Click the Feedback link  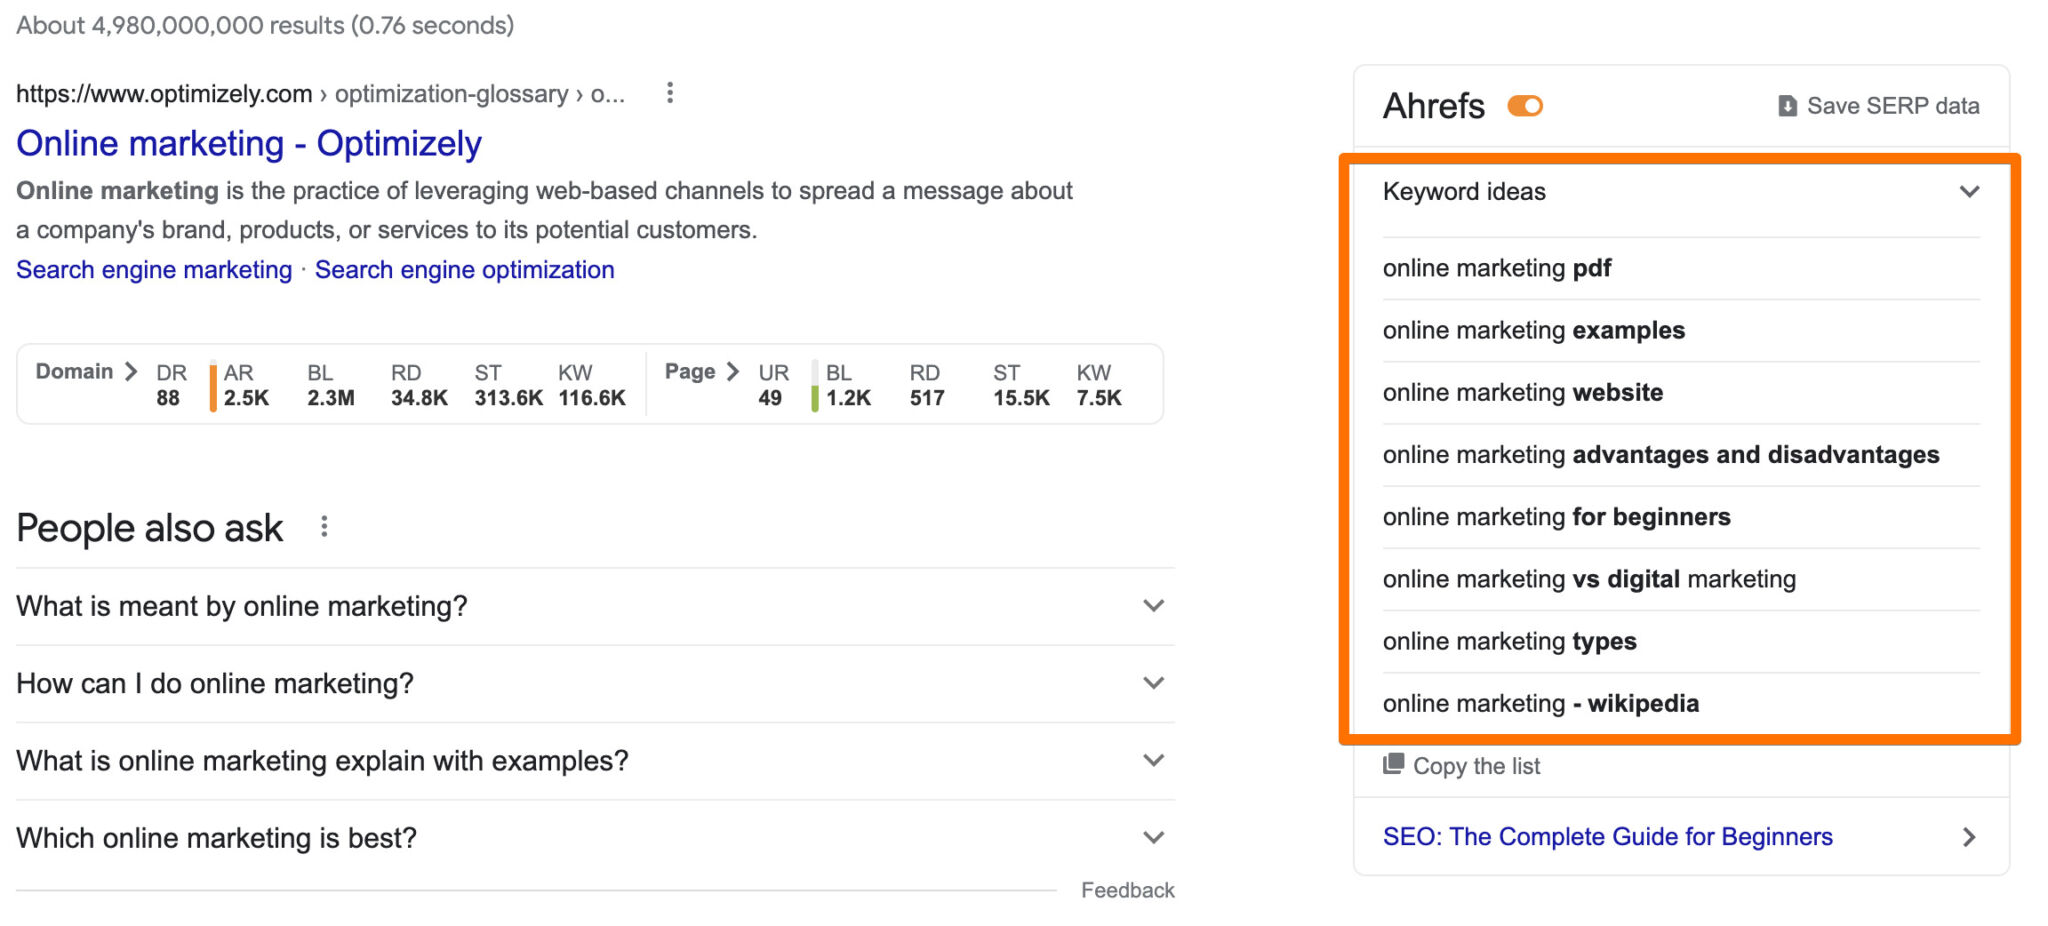[x=1127, y=889]
